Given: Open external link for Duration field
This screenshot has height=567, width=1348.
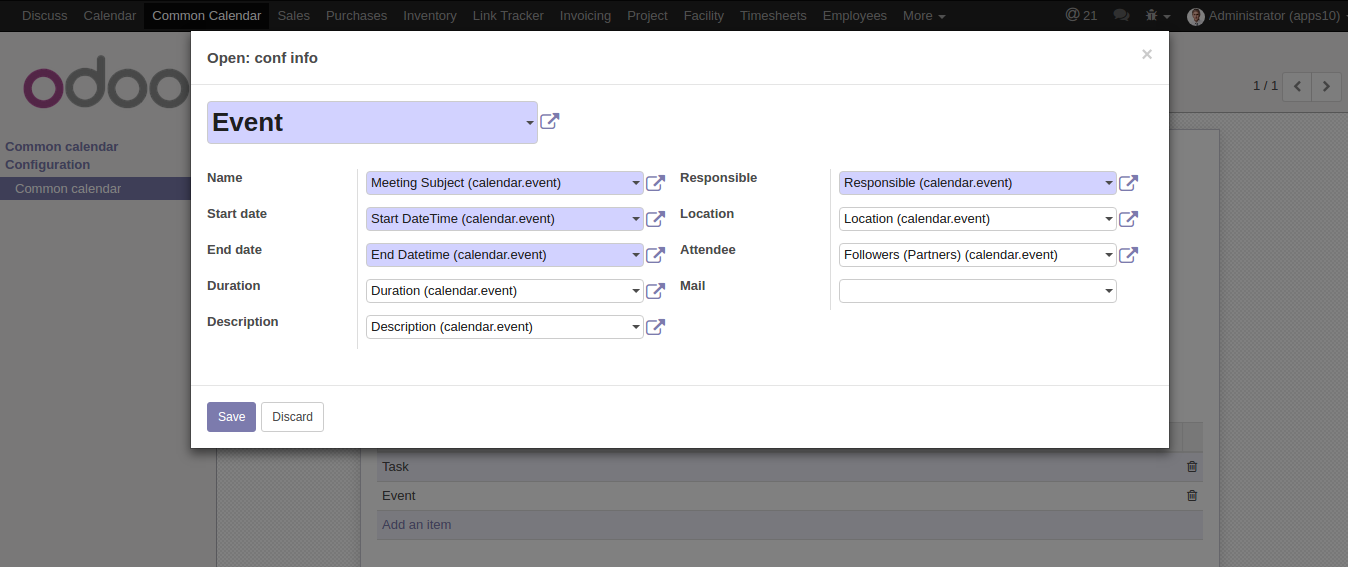Looking at the screenshot, I should (655, 291).
